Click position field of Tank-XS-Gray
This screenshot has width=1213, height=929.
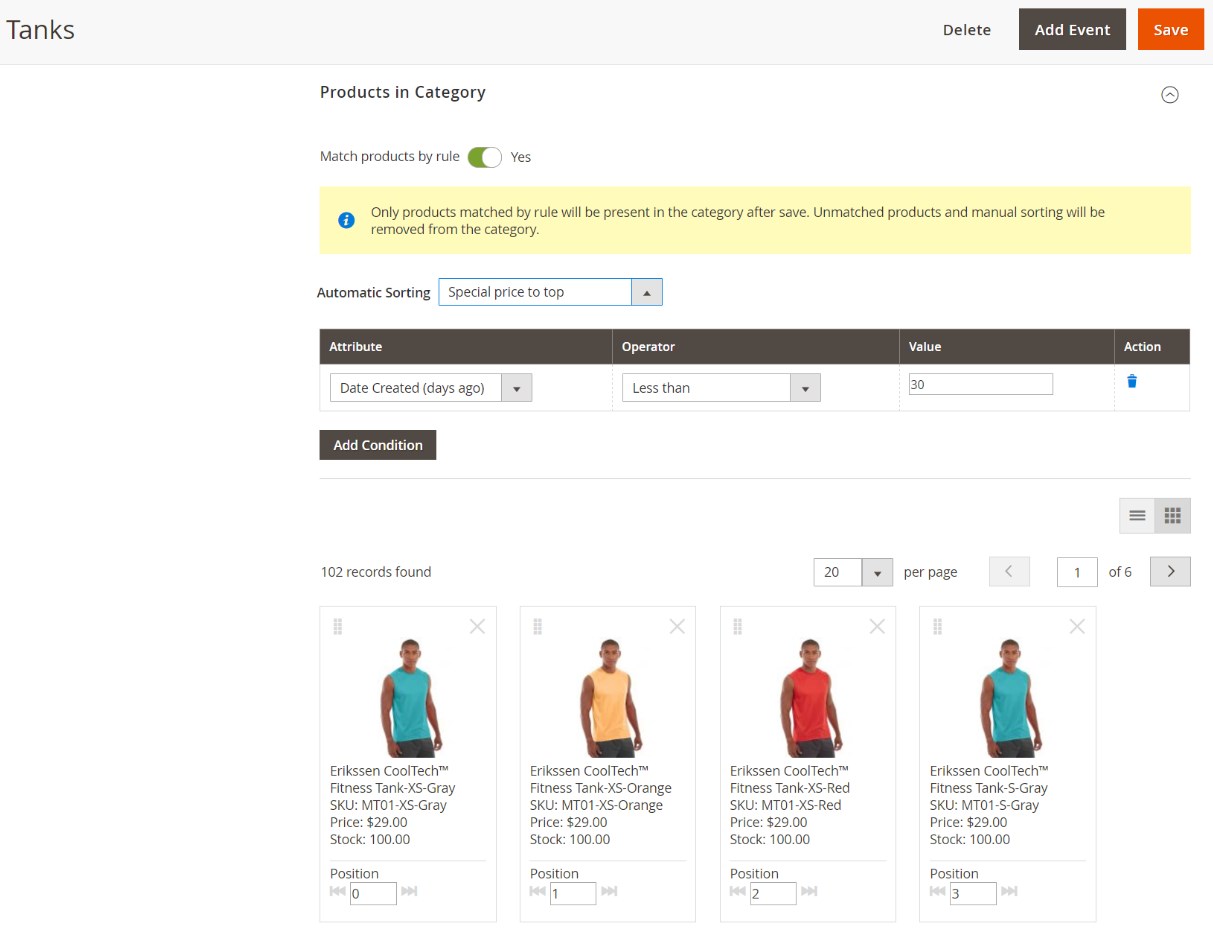pos(373,893)
